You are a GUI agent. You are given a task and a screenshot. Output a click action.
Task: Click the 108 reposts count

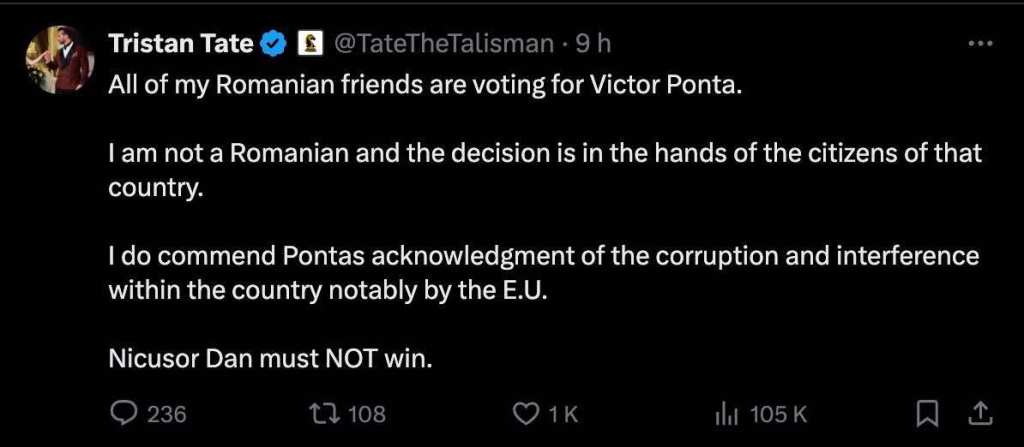coord(366,413)
